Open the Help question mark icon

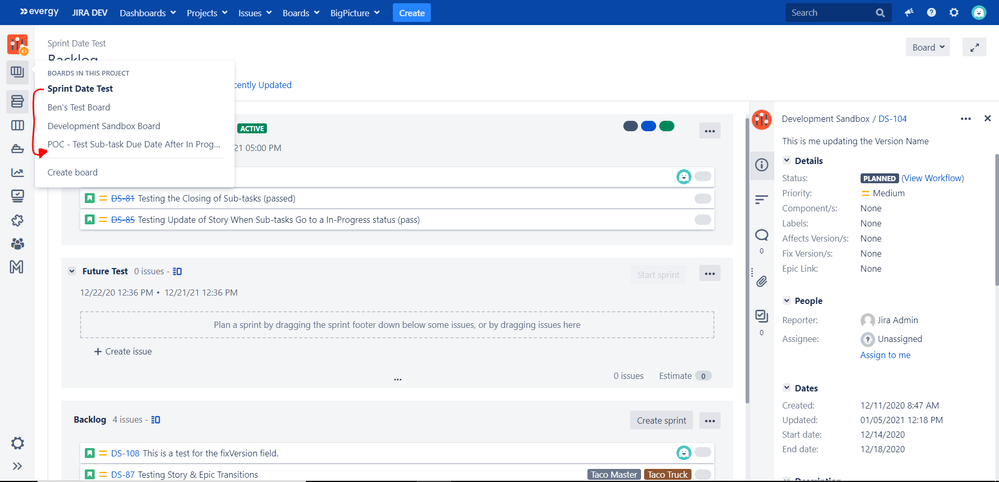[x=931, y=12]
